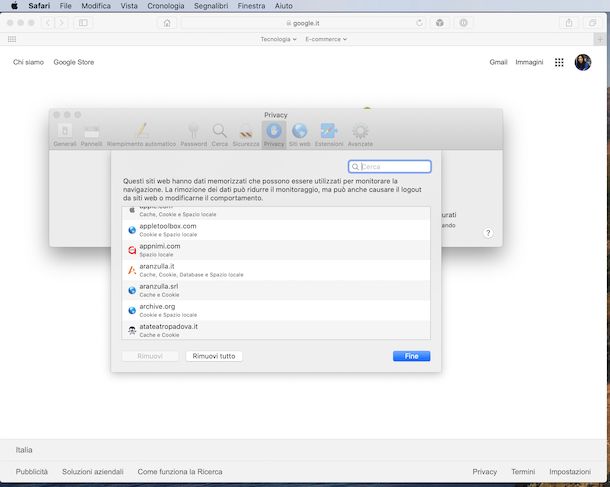Open Soluzioni aziendali footer link
The image size is (610, 487).
pyautogui.click(x=93, y=472)
